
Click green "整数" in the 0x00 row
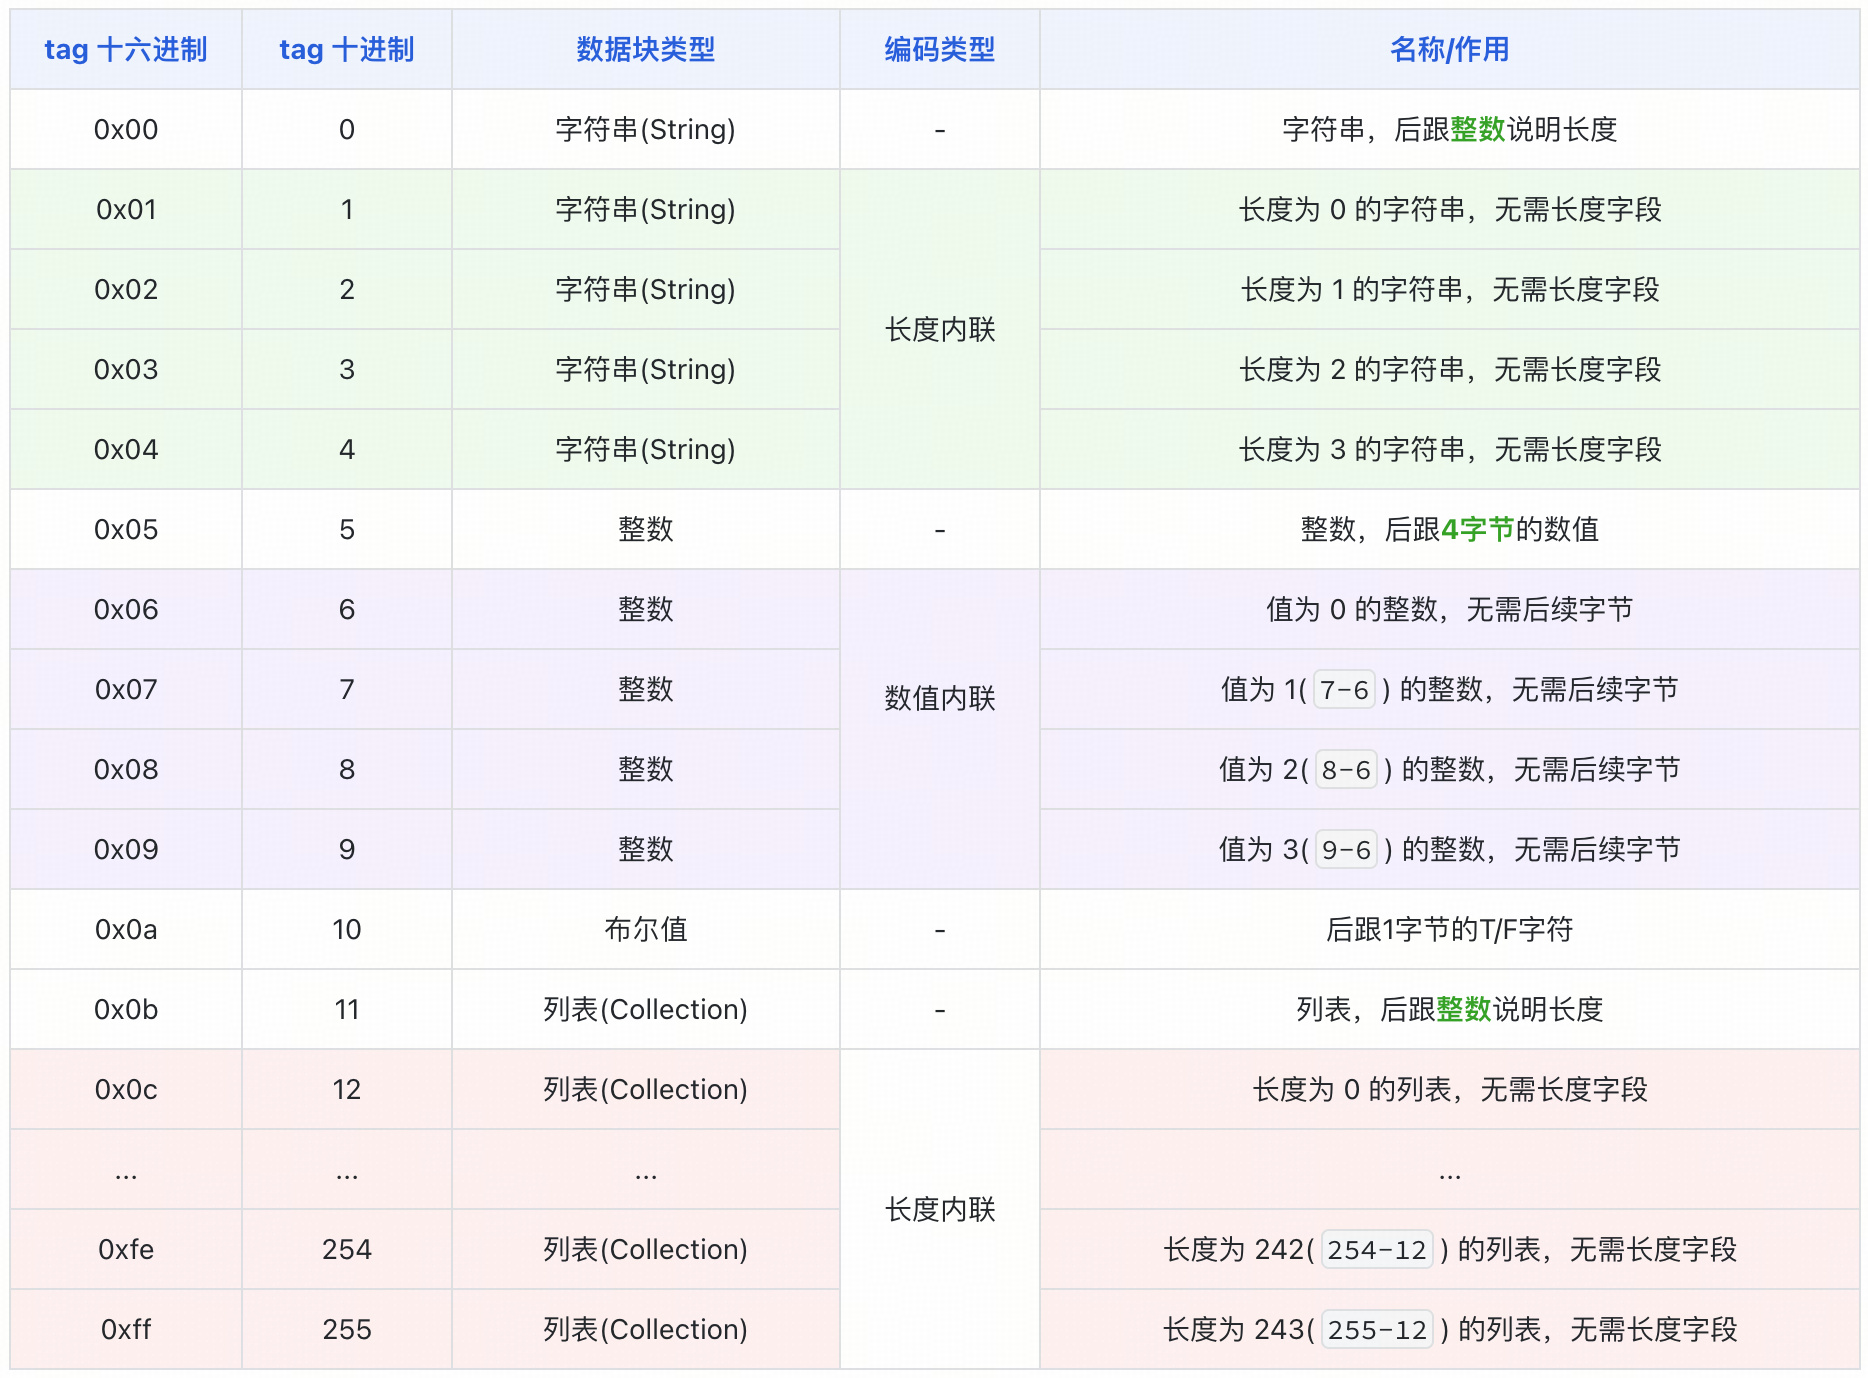click(x=1477, y=130)
